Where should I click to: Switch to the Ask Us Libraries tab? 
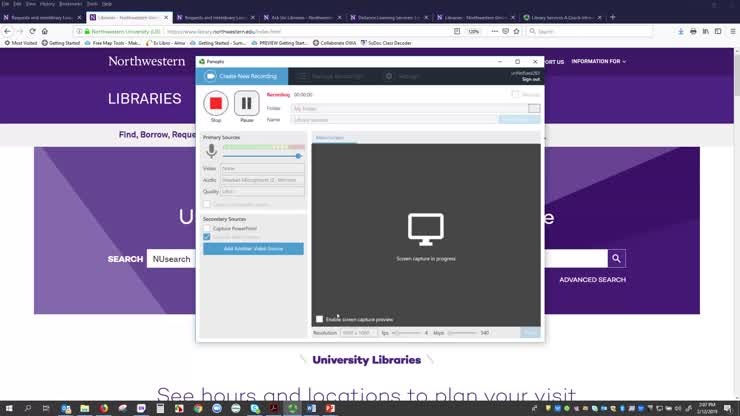(302, 17)
